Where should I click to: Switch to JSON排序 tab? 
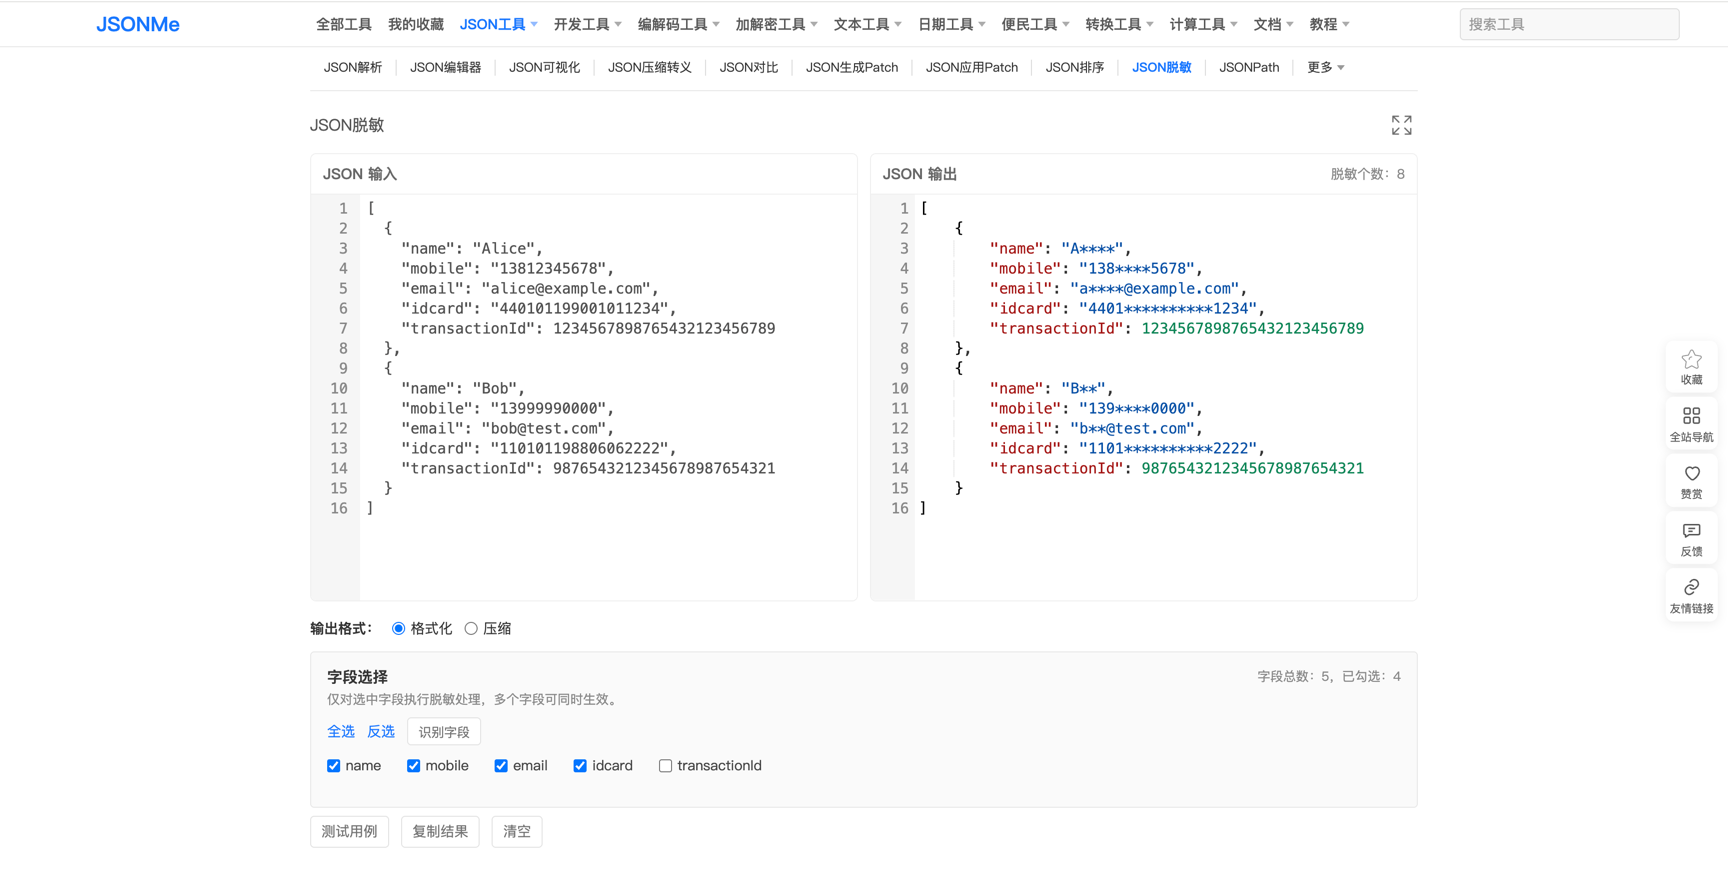pyautogui.click(x=1075, y=68)
